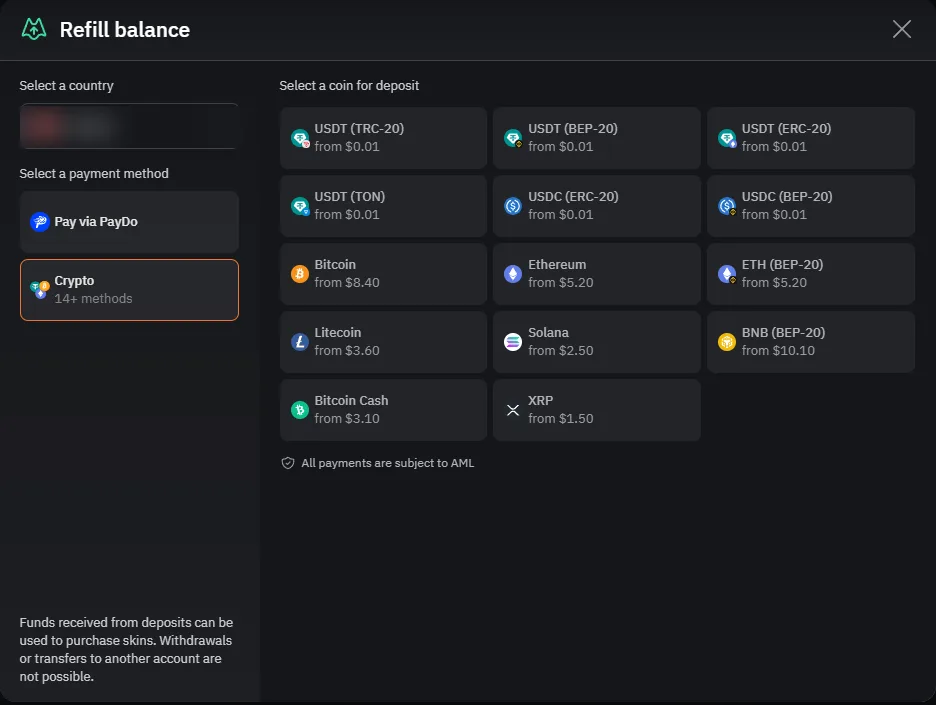Viewport: 936px width, 705px height.
Task: Click the green Bitcoin Cash icon
Action: [x=300, y=410]
